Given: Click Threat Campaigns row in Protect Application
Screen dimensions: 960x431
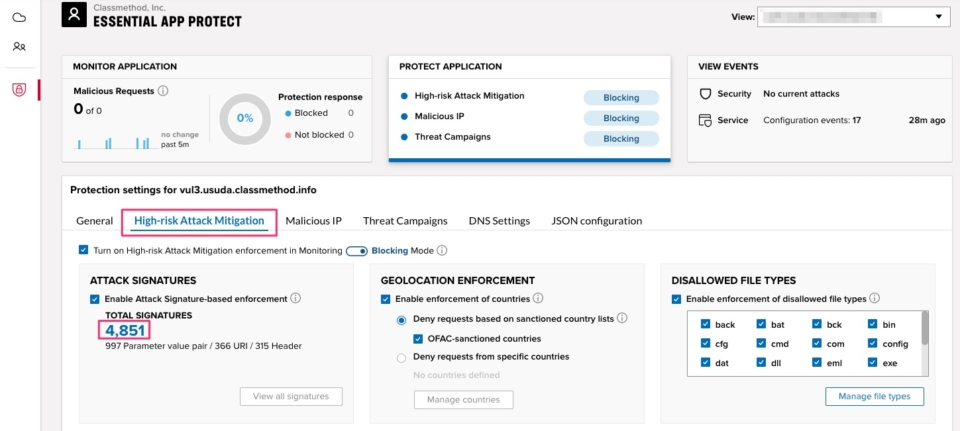Looking at the screenshot, I should (452, 137).
